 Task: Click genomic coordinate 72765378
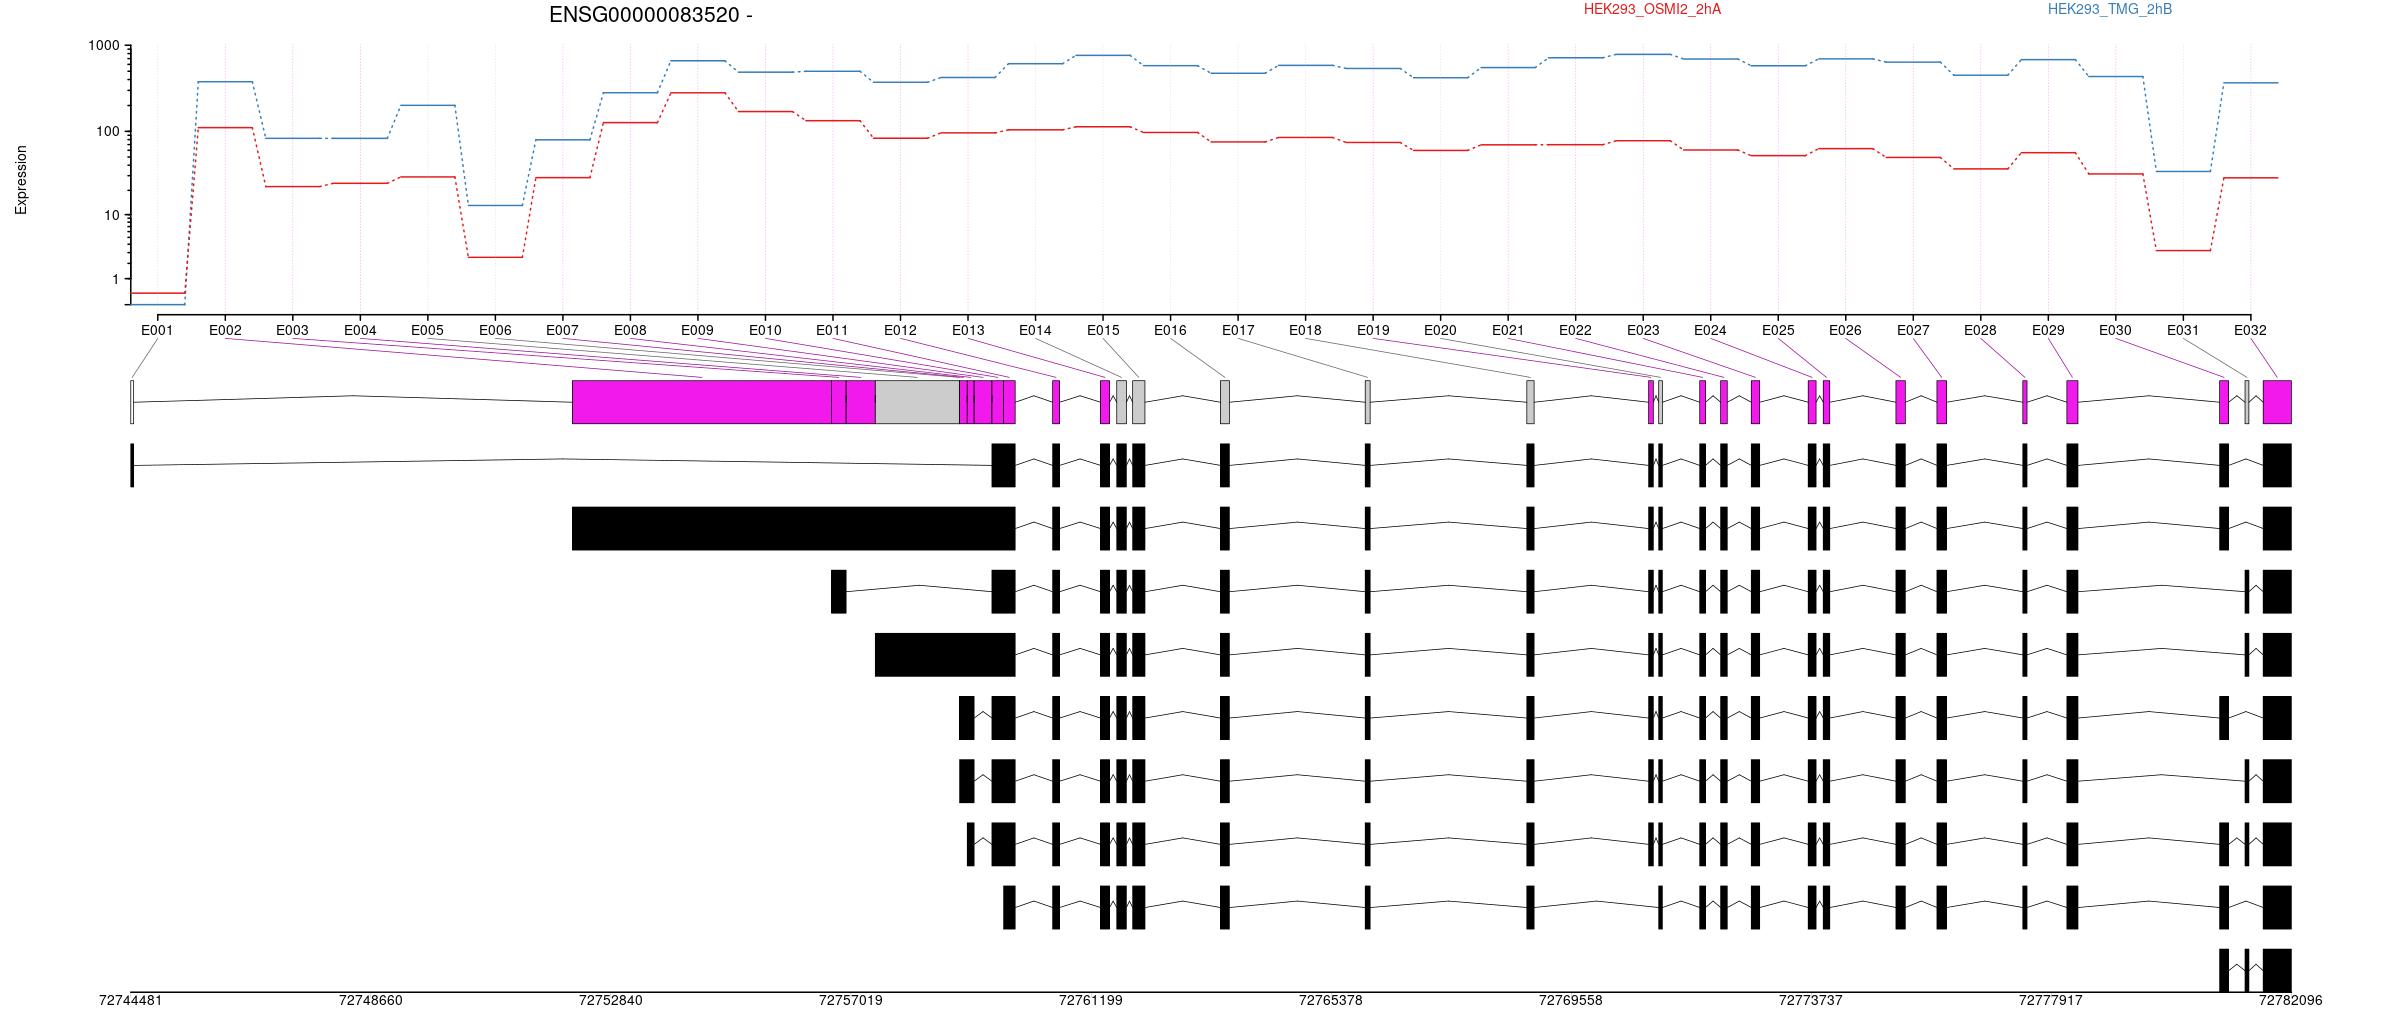click(1331, 1000)
